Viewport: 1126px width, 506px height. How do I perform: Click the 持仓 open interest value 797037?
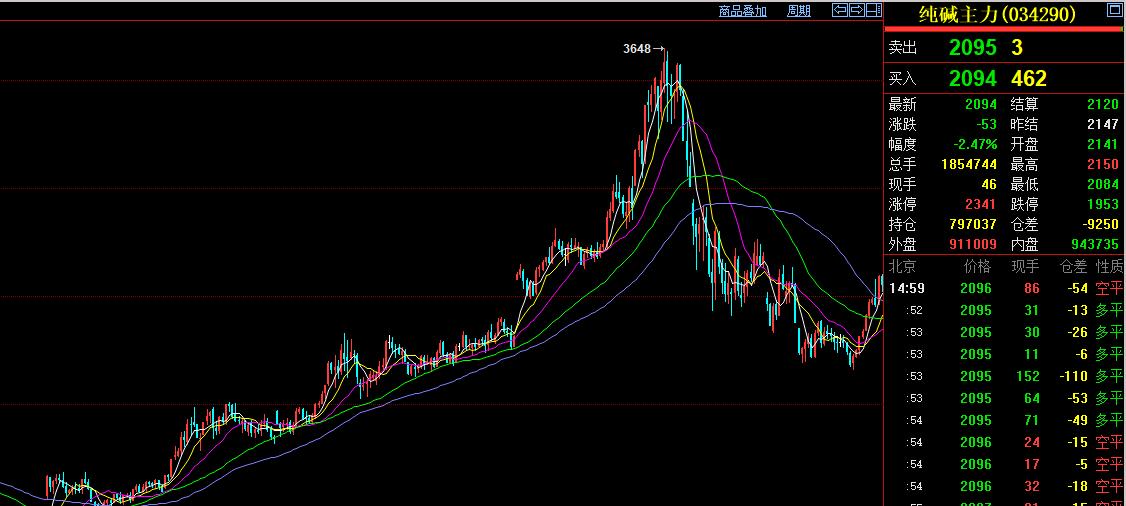click(972, 224)
